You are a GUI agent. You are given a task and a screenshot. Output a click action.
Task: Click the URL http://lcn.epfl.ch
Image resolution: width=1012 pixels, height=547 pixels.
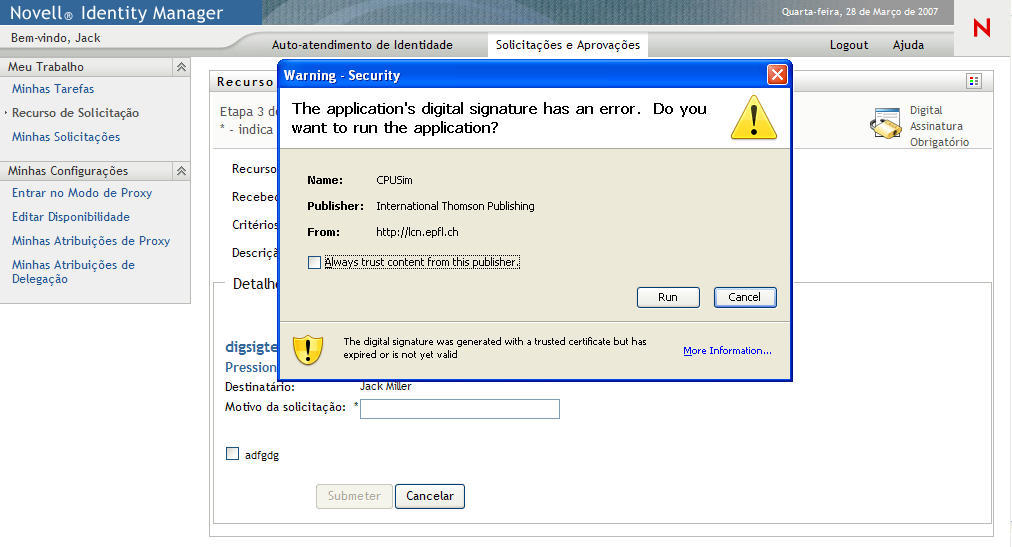click(417, 232)
